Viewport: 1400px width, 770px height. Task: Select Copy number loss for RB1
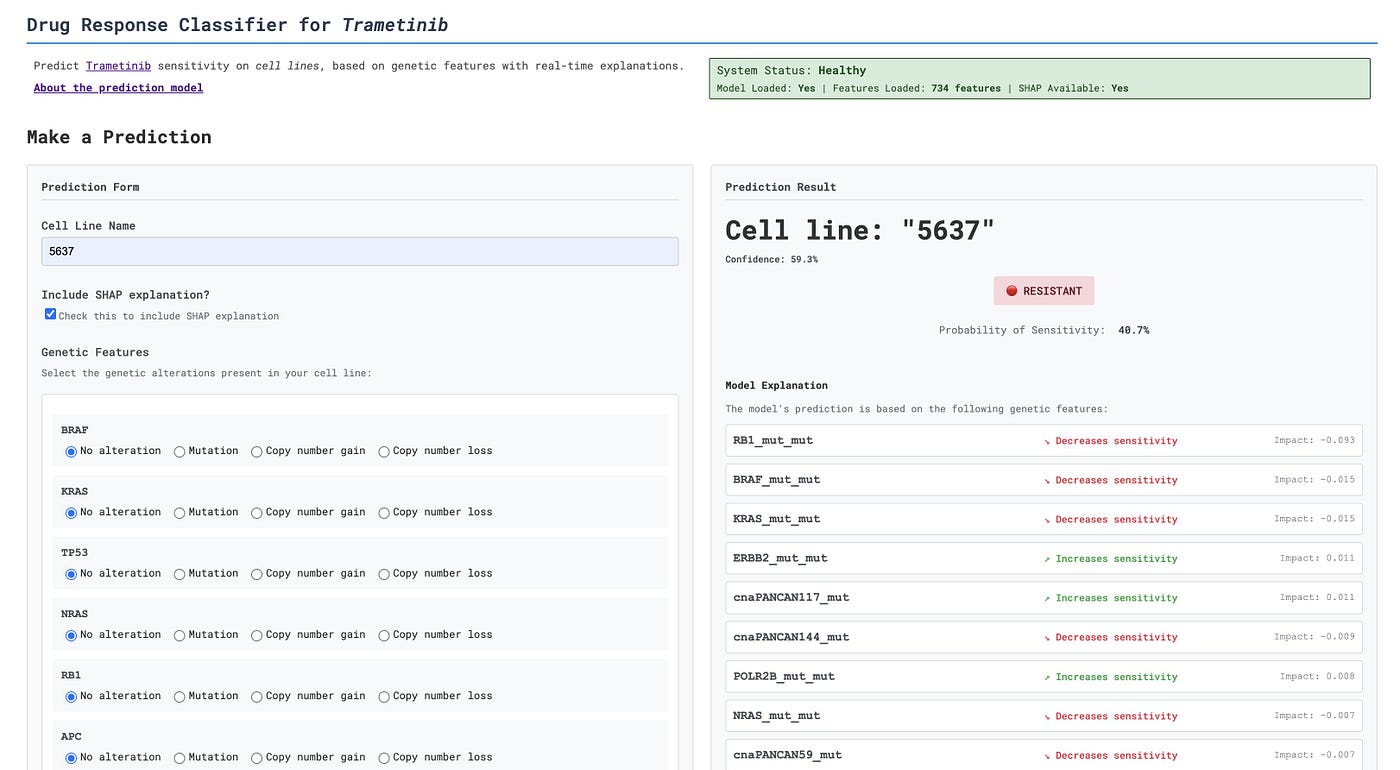384,697
